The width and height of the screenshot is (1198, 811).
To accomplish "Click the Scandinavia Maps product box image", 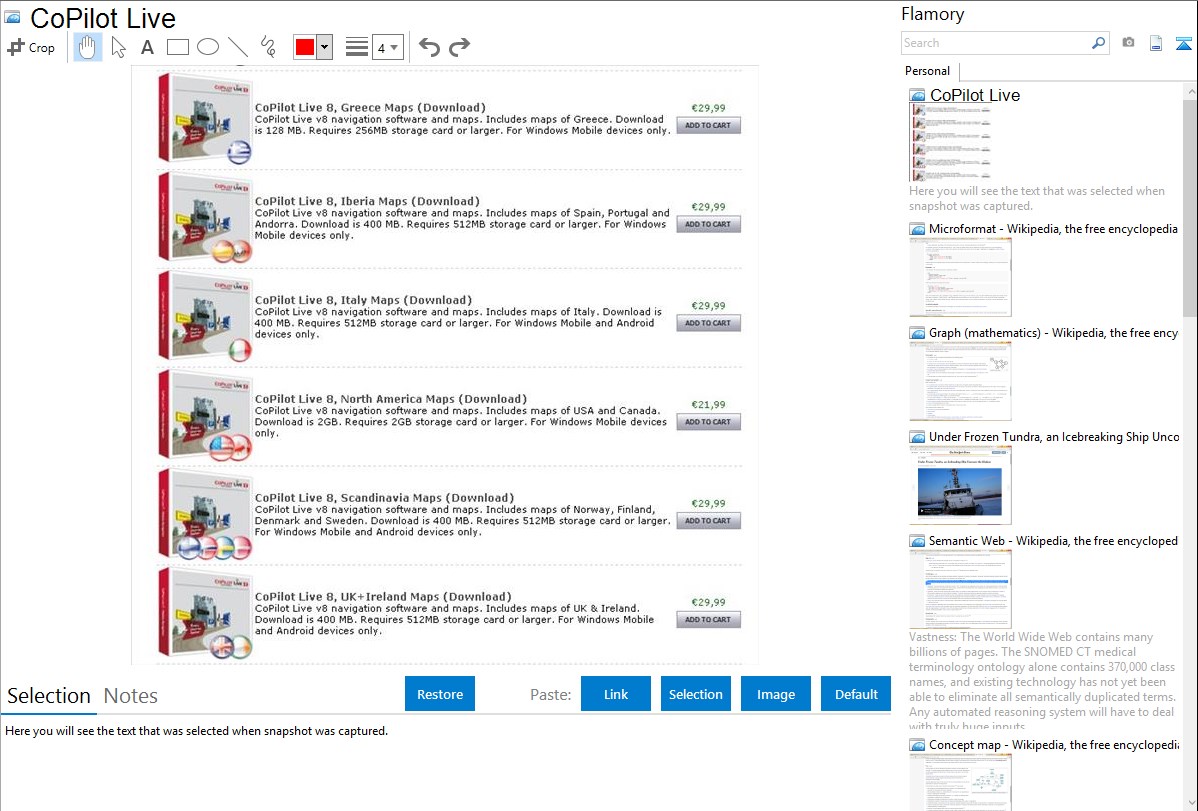I will (x=205, y=514).
